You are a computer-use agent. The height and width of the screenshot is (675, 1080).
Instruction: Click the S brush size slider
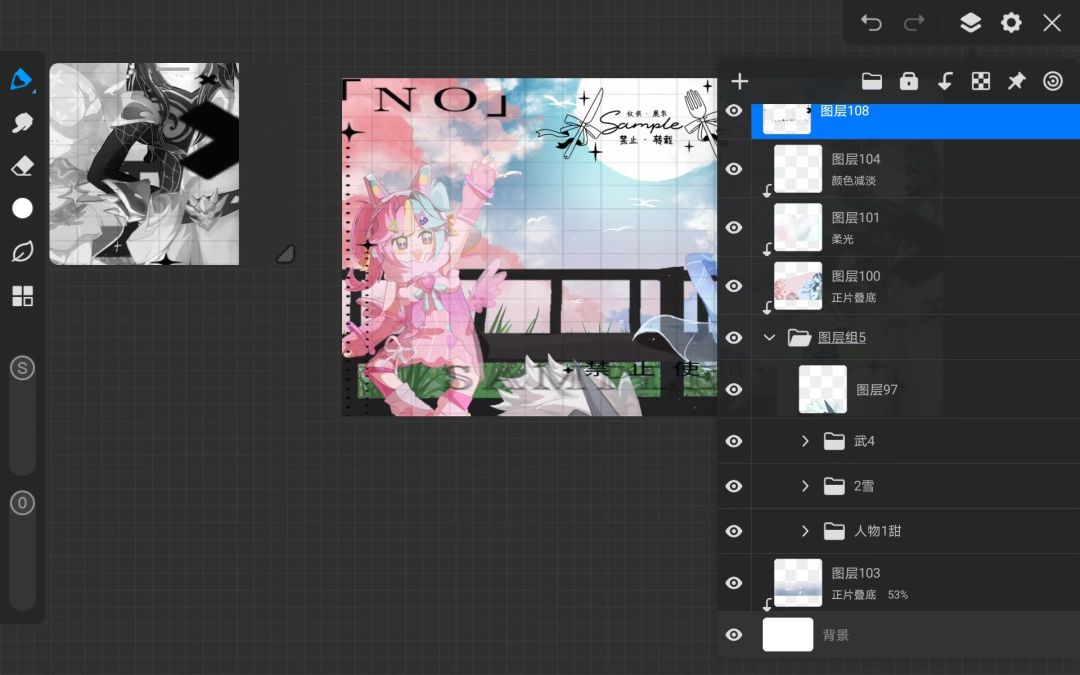pyautogui.click(x=22, y=415)
